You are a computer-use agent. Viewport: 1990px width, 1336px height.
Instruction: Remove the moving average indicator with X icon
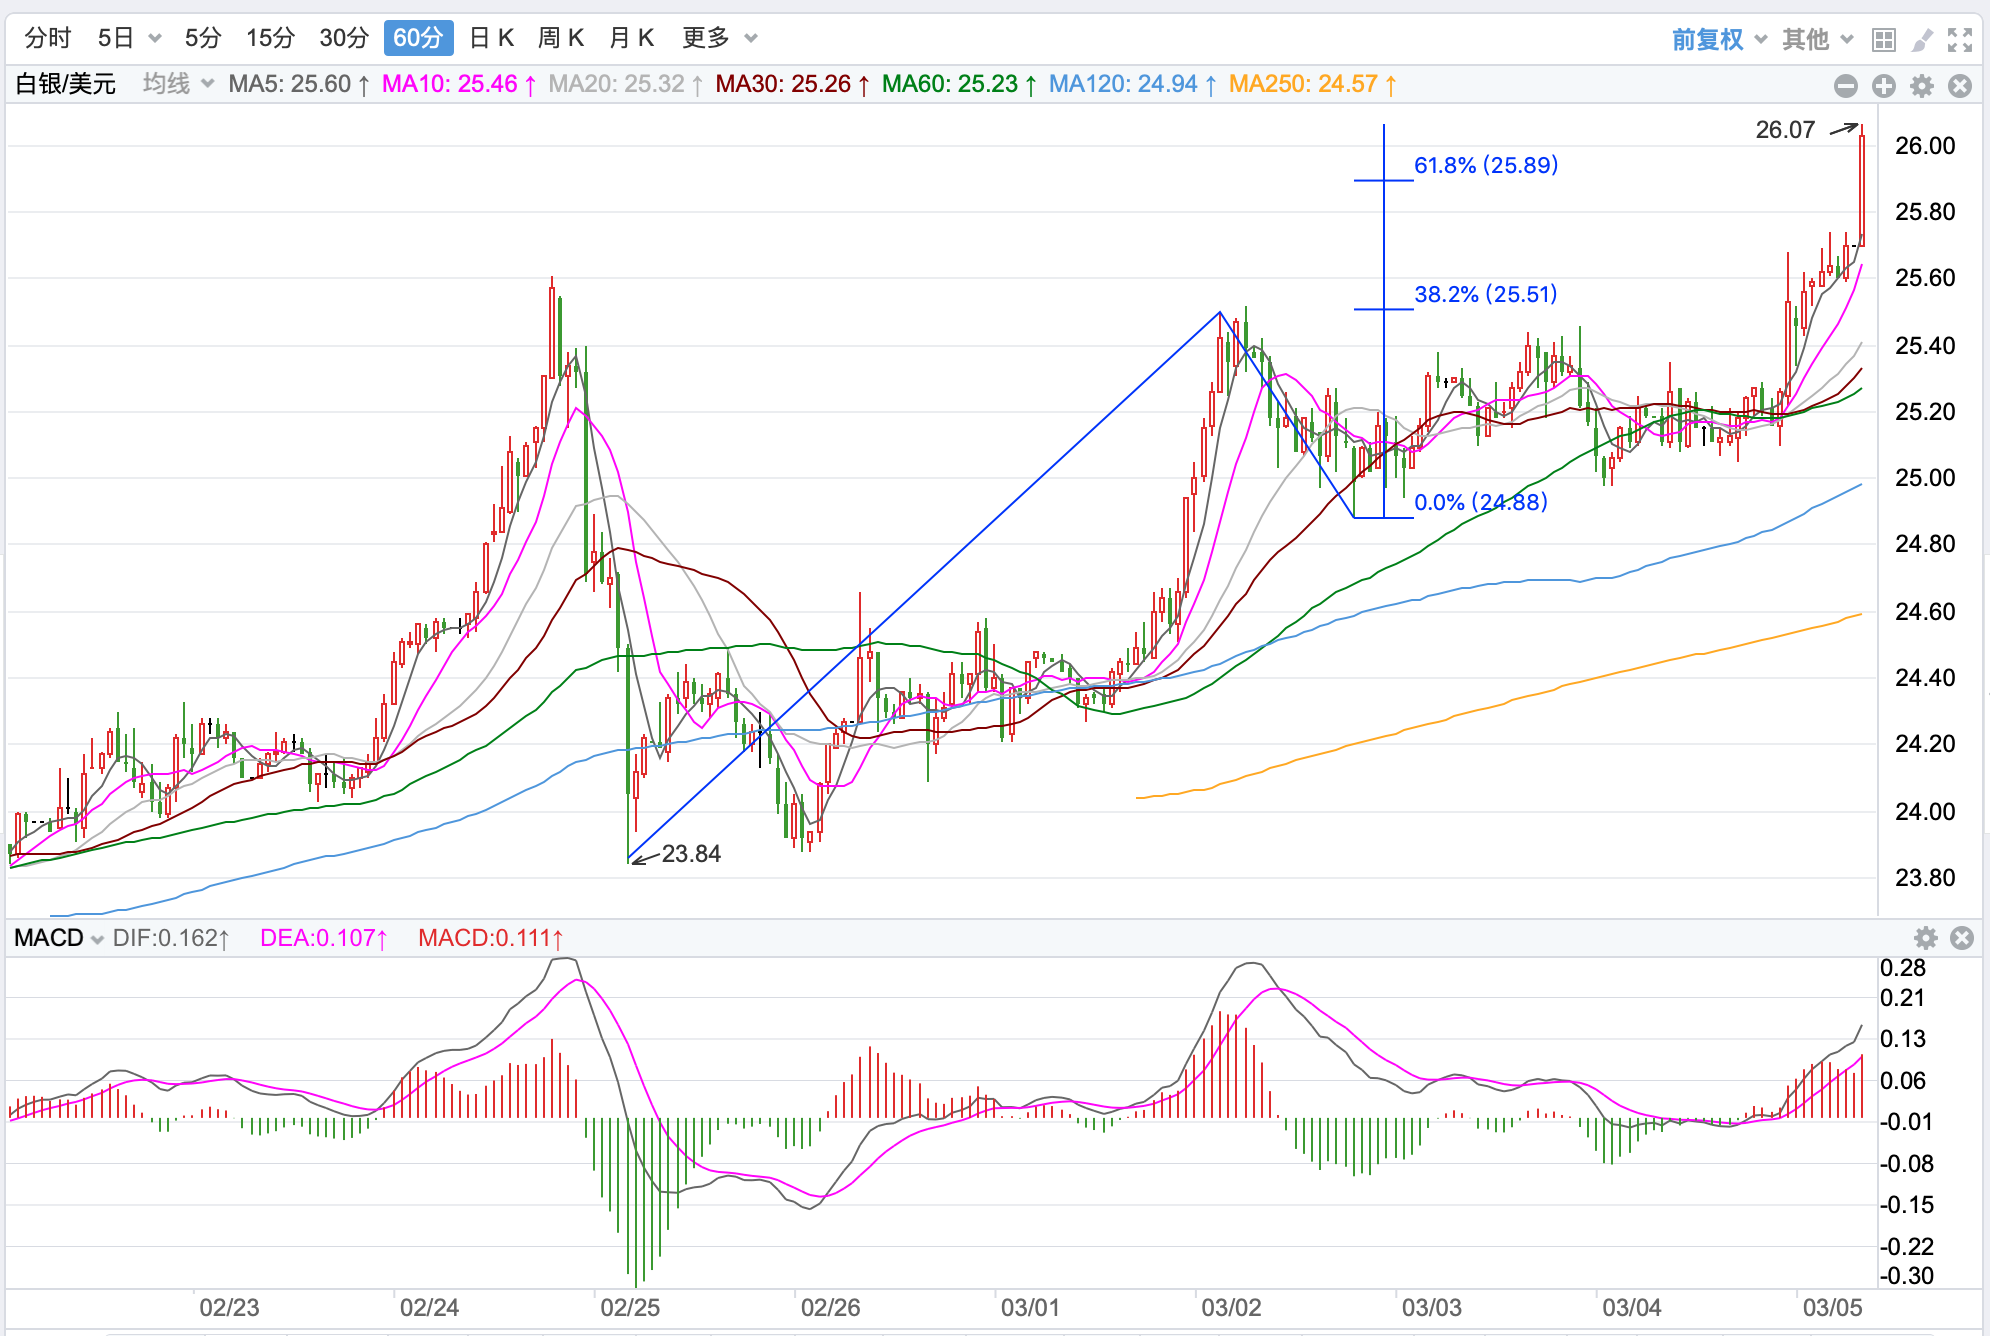click(x=1960, y=86)
